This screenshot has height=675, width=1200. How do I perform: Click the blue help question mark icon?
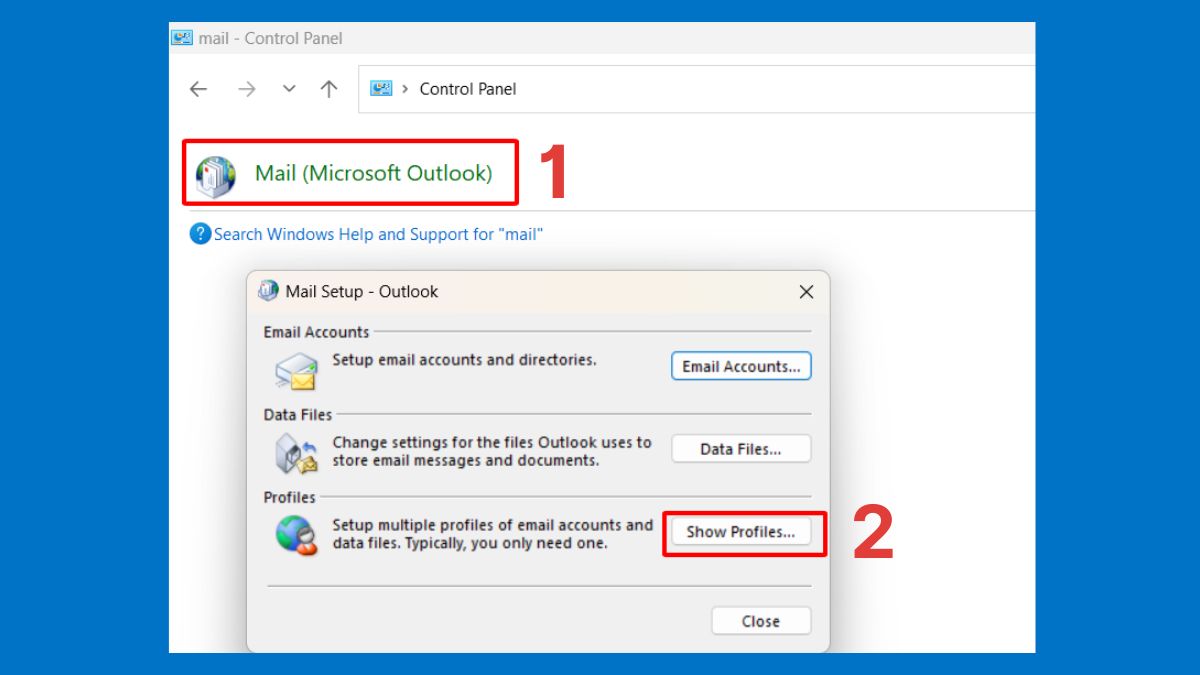click(x=200, y=234)
